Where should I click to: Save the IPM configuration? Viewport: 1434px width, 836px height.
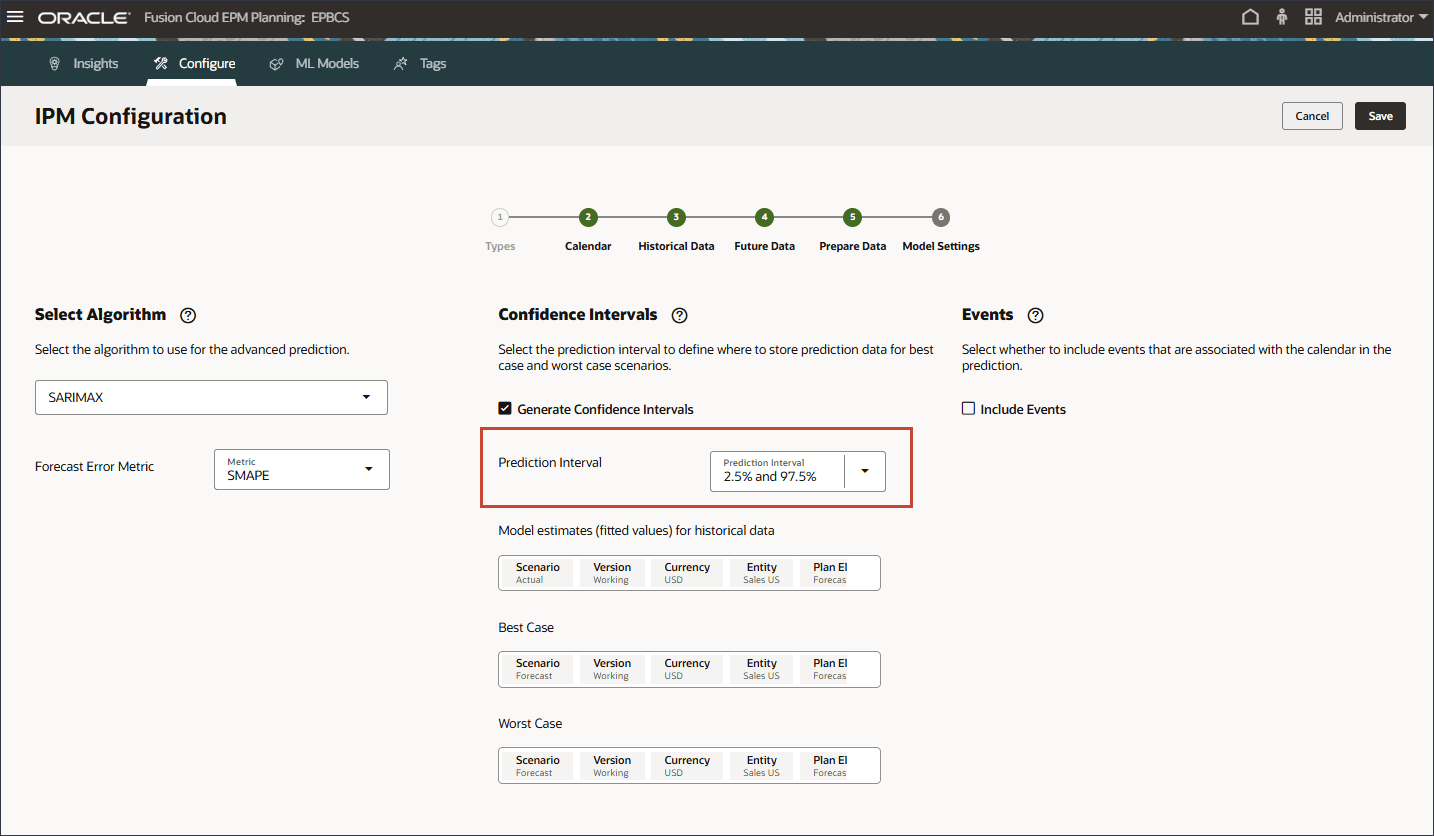point(1380,116)
